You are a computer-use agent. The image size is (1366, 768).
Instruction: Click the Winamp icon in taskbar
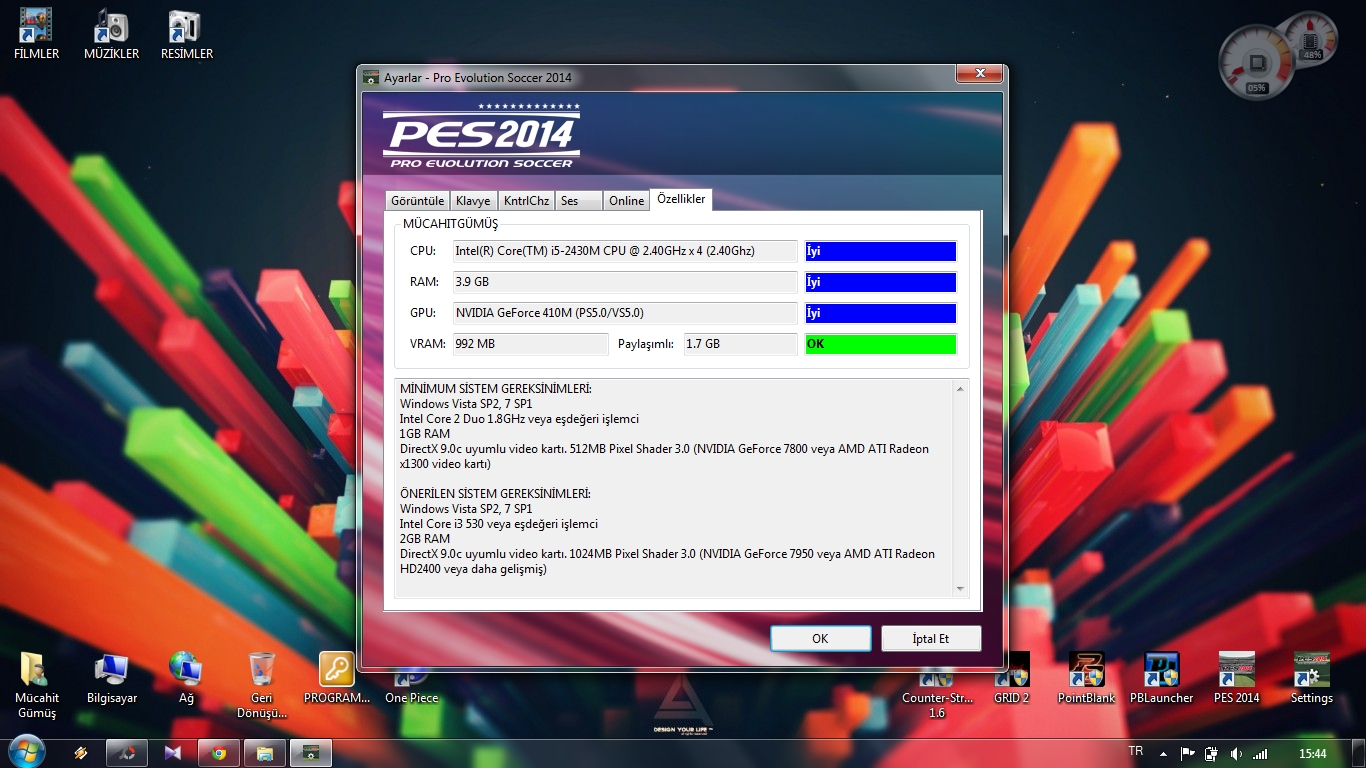pos(81,753)
